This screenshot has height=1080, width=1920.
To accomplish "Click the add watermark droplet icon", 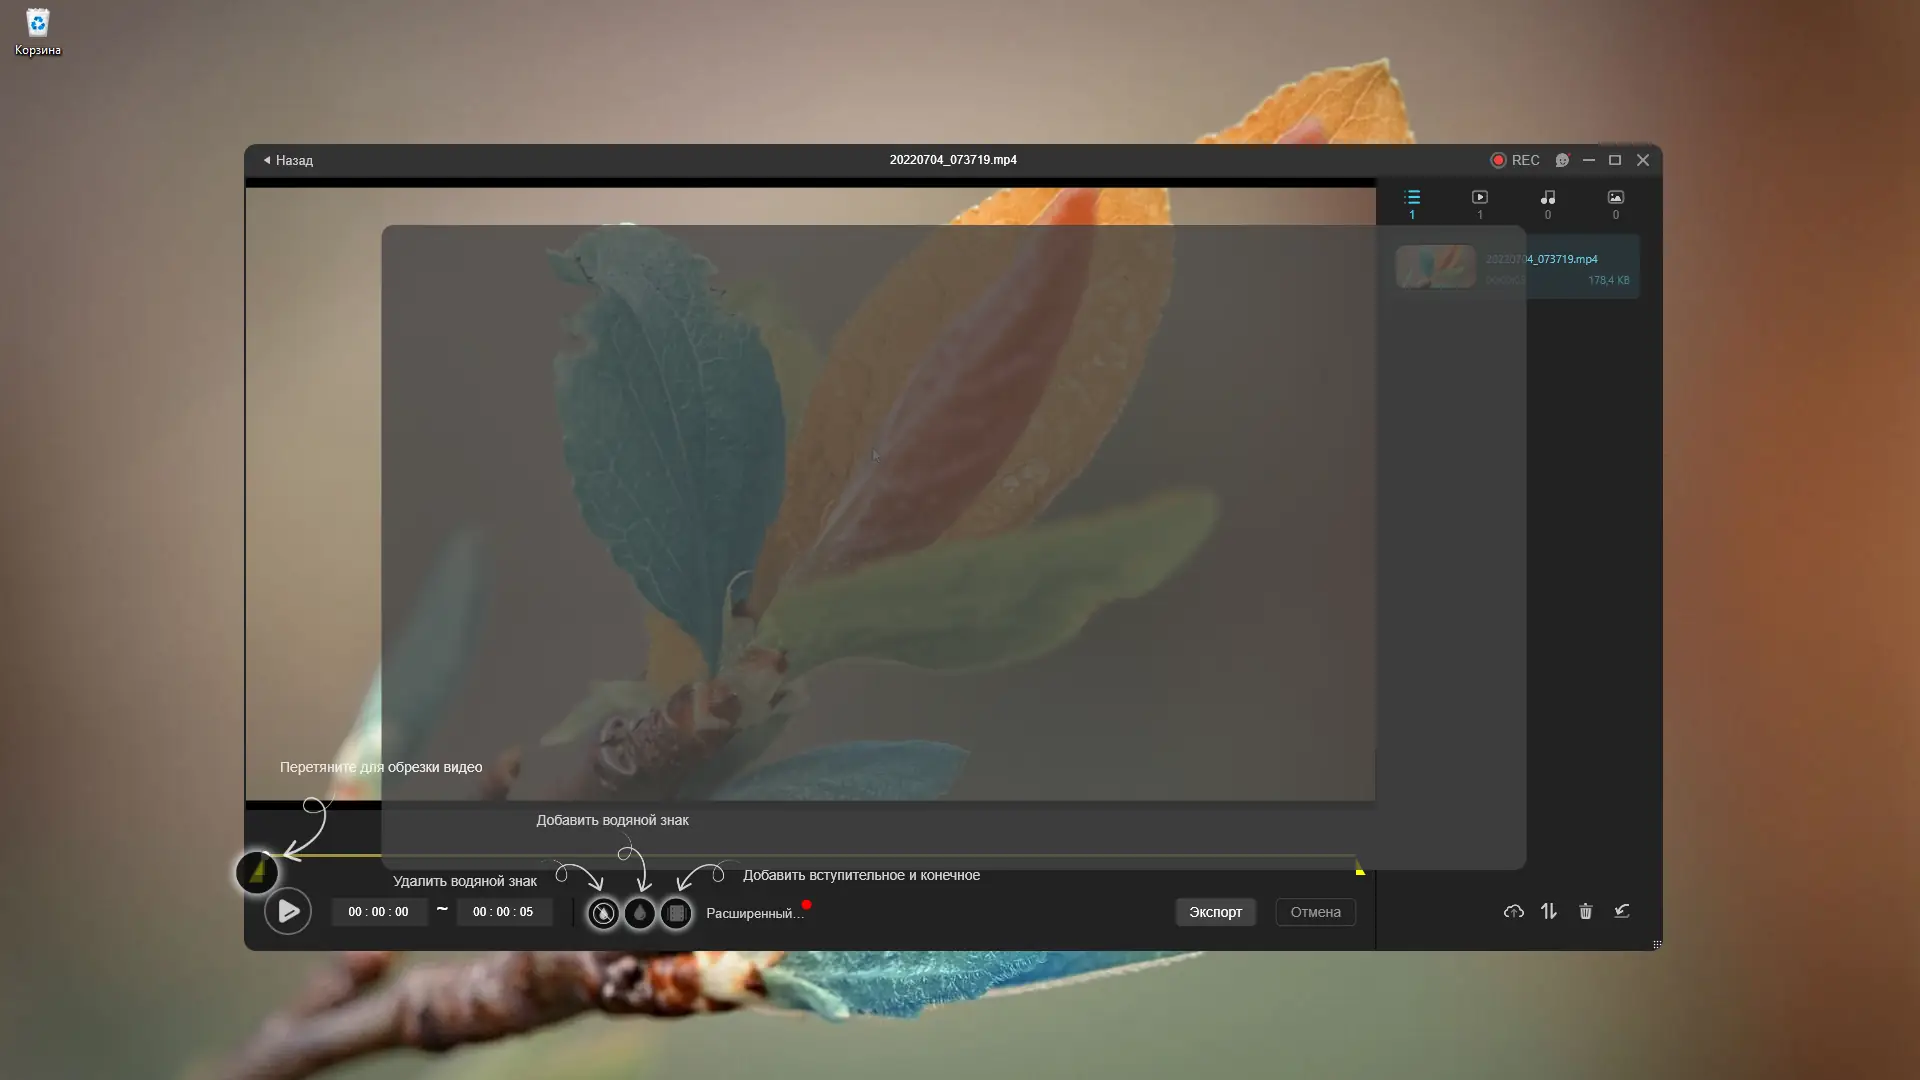I will tap(640, 913).
